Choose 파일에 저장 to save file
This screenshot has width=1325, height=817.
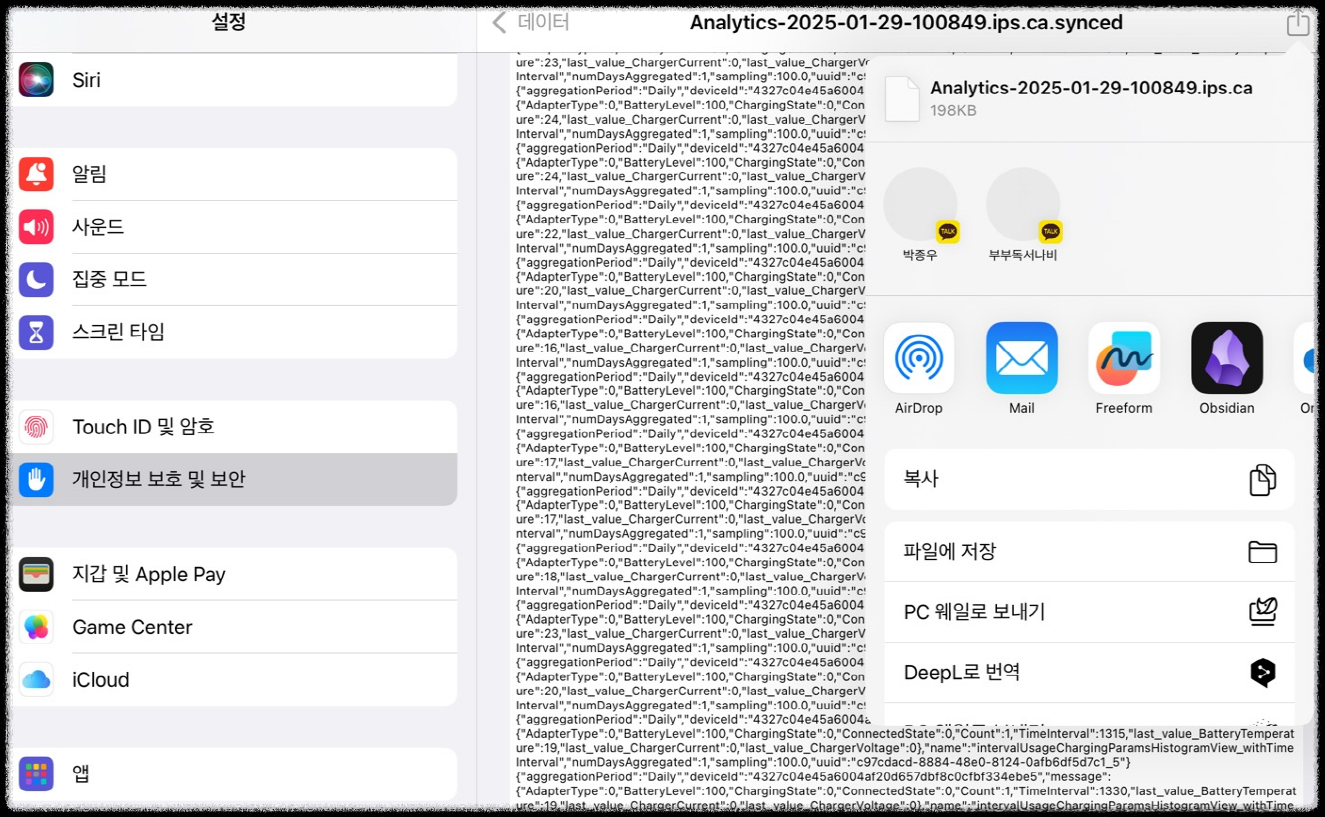[1088, 551]
